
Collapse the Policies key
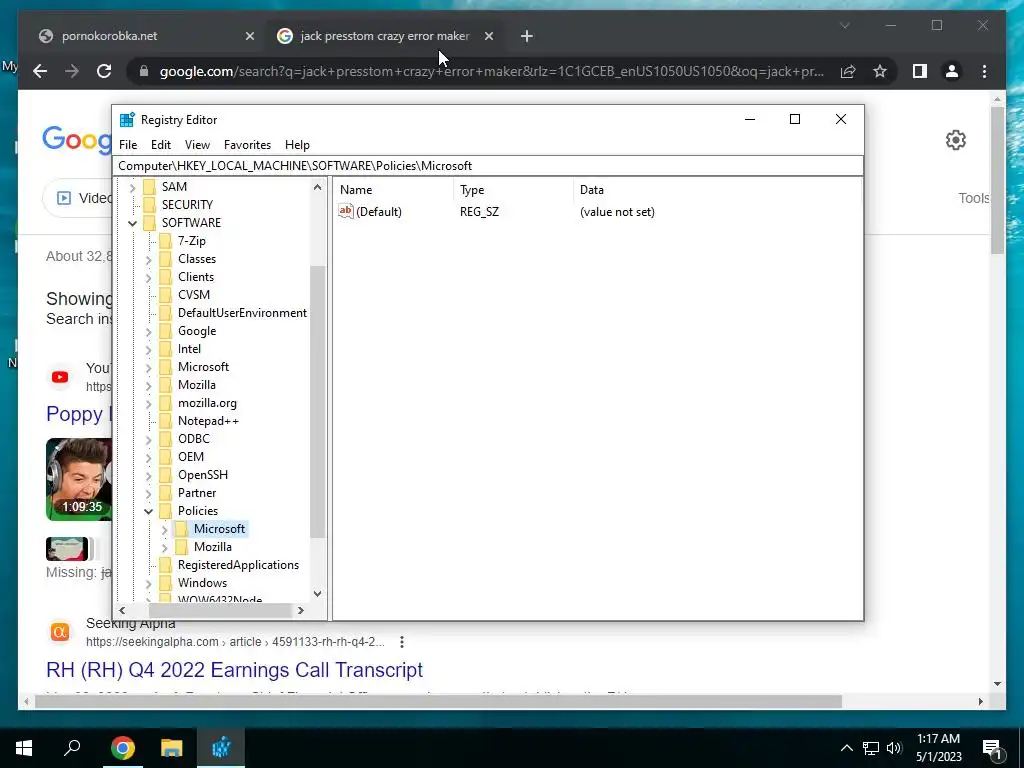tap(148, 511)
